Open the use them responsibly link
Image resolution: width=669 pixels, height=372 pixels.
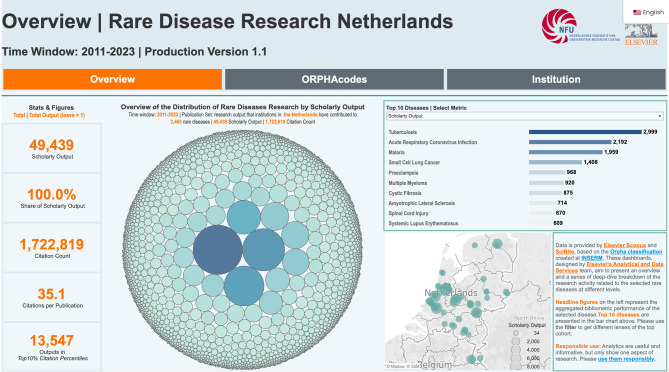626,359
